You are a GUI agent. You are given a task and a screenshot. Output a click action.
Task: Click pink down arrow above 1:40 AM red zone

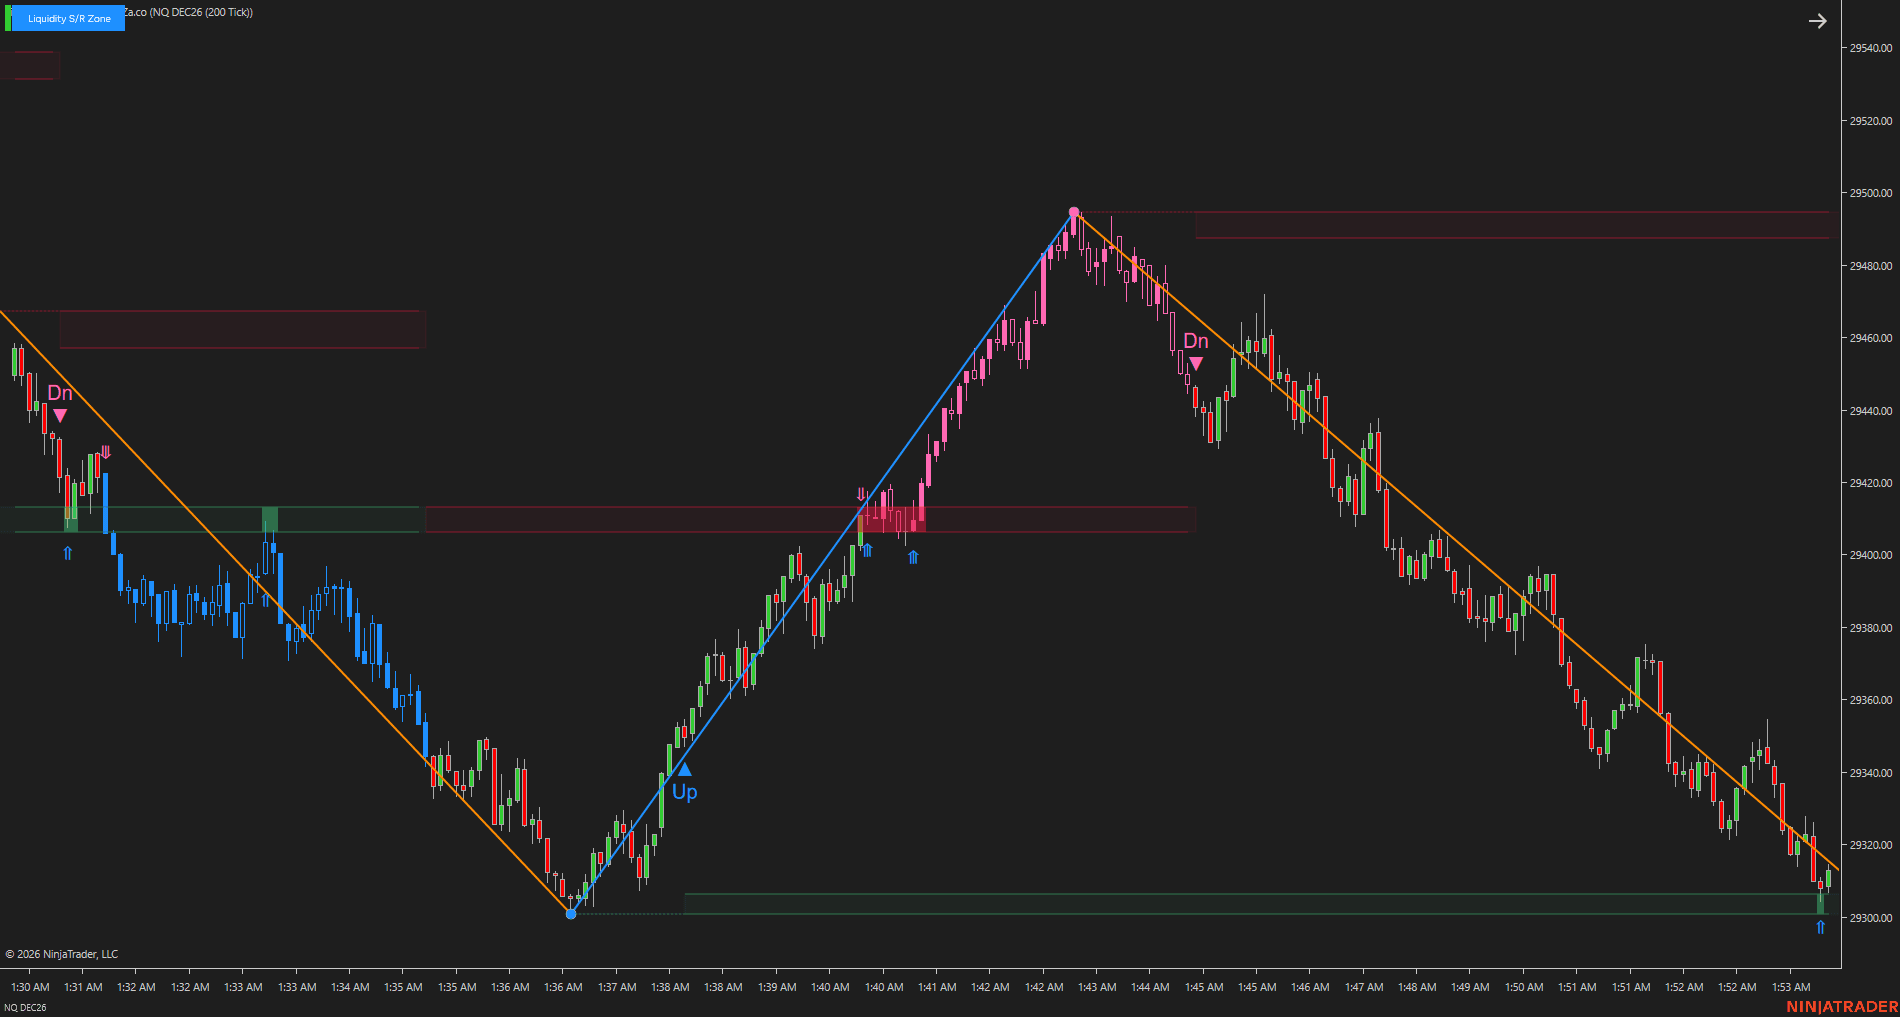861,494
